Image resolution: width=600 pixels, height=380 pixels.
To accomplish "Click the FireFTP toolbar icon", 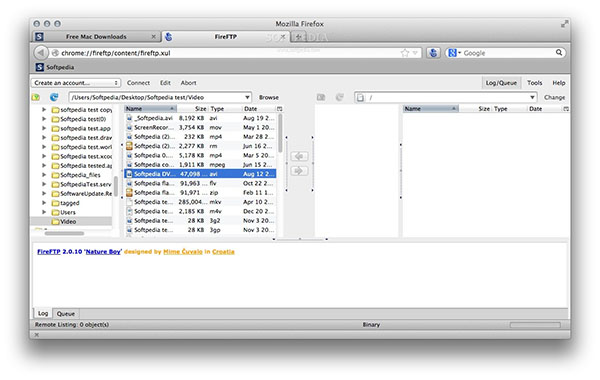I will (433, 53).
